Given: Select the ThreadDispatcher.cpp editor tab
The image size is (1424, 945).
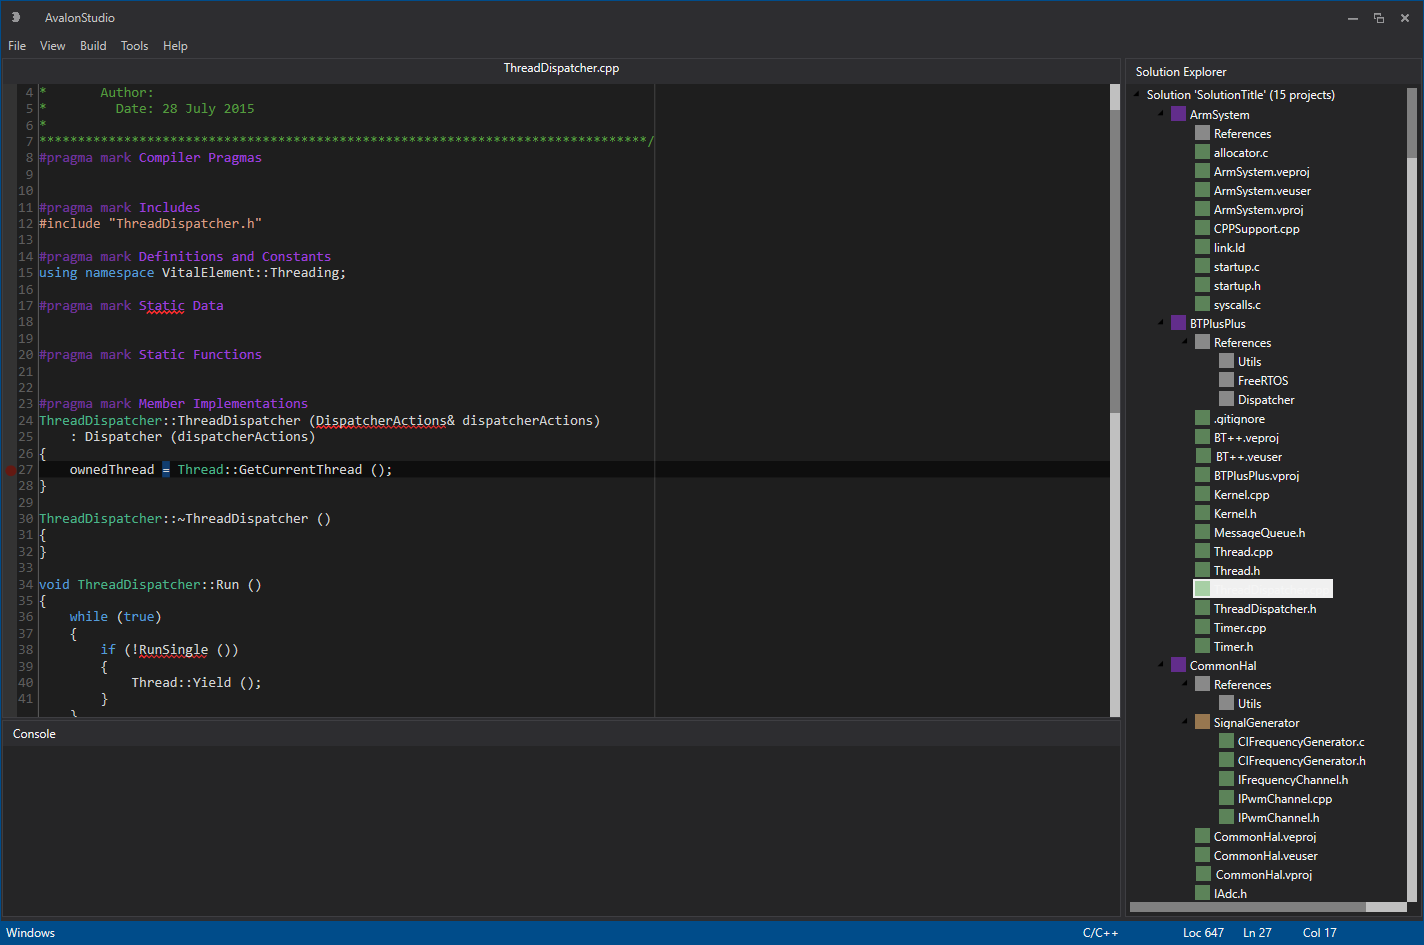Looking at the screenshot, I should pyautogui.click(x=561, y=68).
